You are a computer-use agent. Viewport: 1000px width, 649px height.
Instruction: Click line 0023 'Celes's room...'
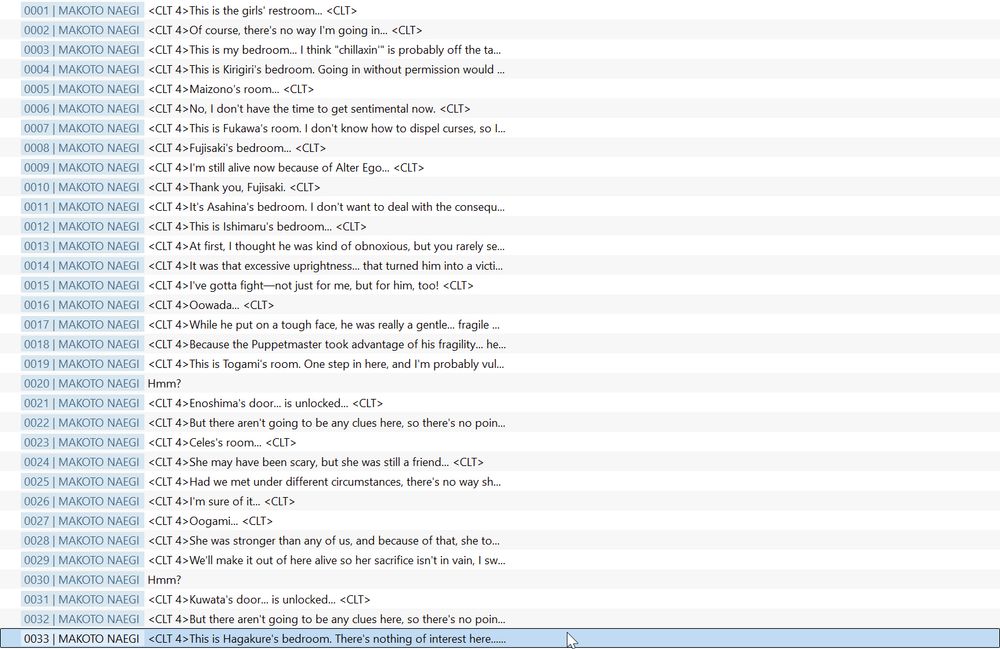click(x=500, y=442)
